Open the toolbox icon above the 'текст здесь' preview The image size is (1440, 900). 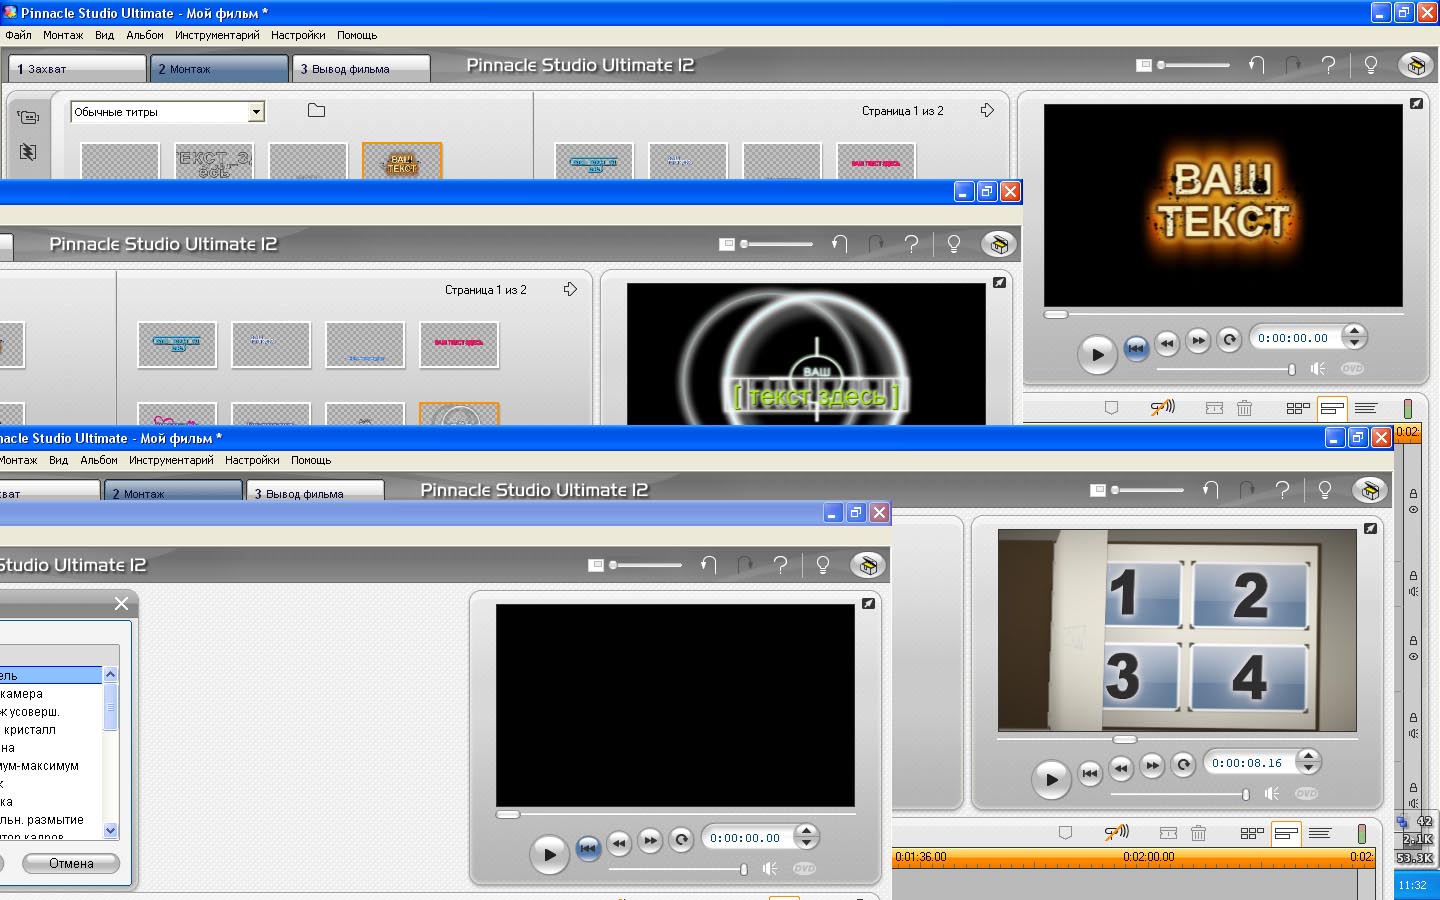pos(998,244)
